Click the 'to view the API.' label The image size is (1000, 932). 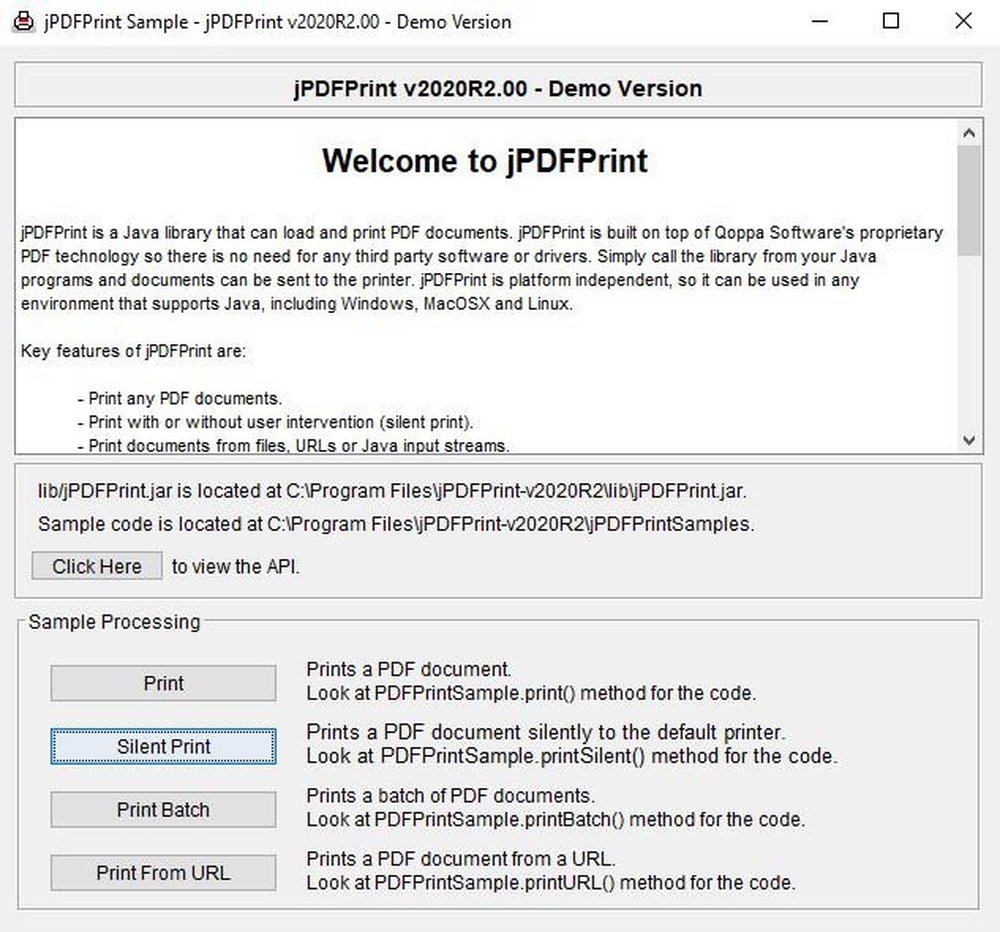point(235,566)
